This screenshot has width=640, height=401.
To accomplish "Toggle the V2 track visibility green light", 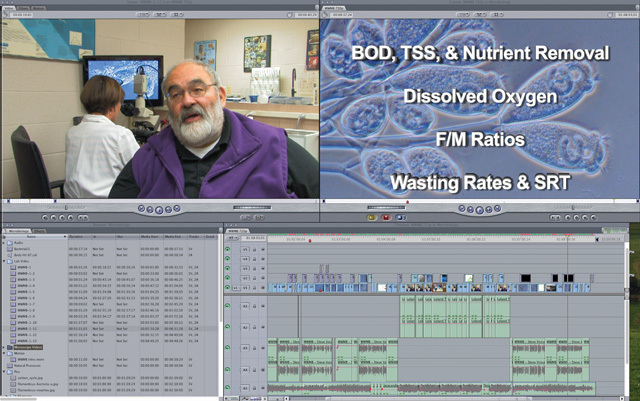I will coord(229,276).
